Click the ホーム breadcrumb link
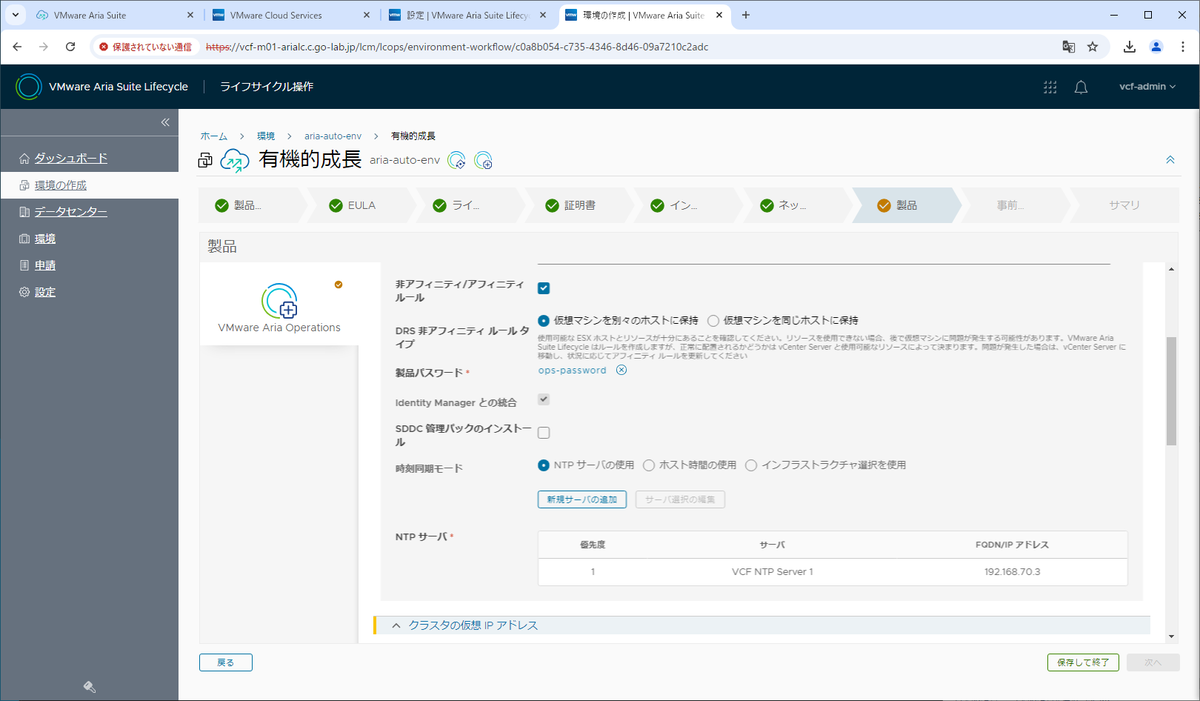 coord(213,135)
